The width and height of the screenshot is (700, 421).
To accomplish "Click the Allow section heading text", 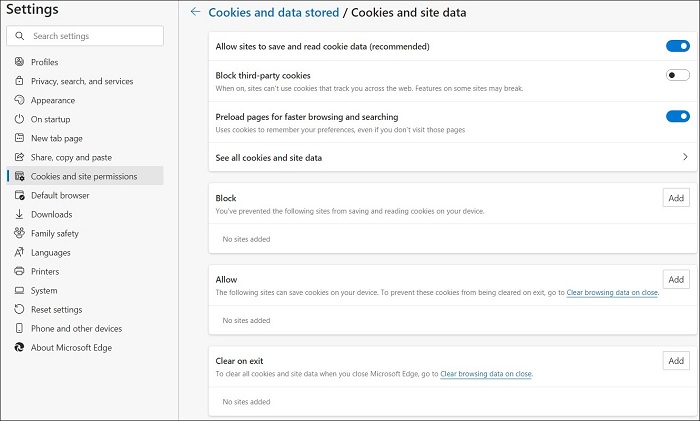I will (226, 279).
